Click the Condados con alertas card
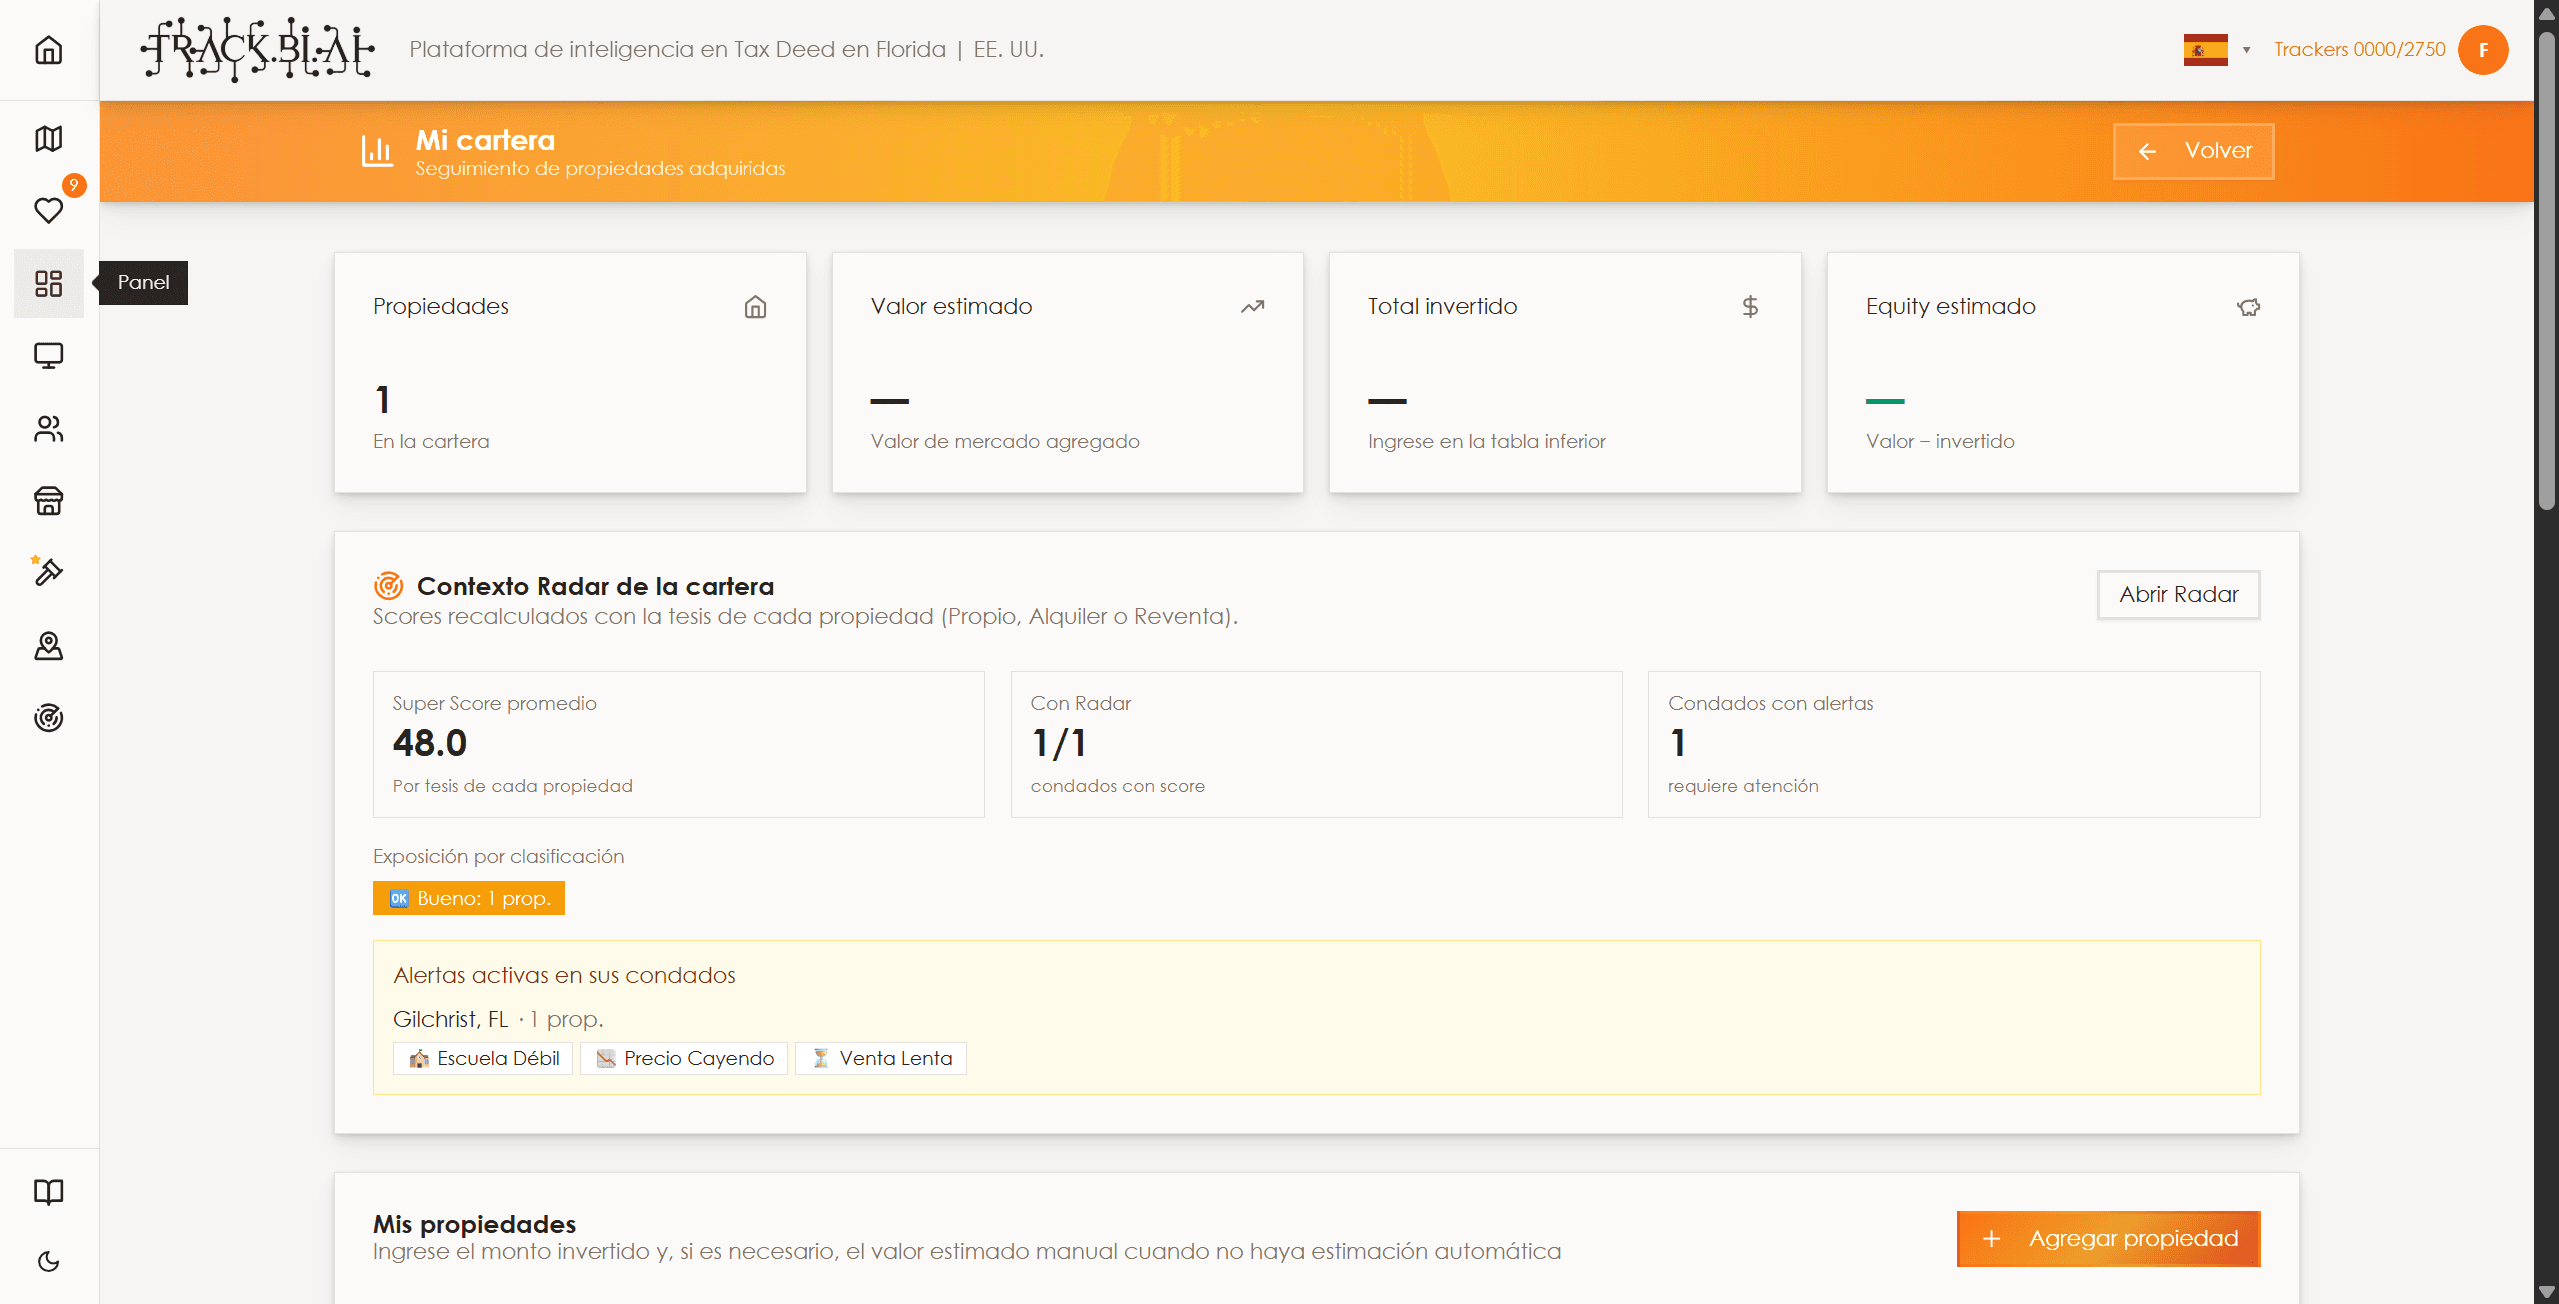This screenshot has height=1304, width=2559. coord(1954,744)
